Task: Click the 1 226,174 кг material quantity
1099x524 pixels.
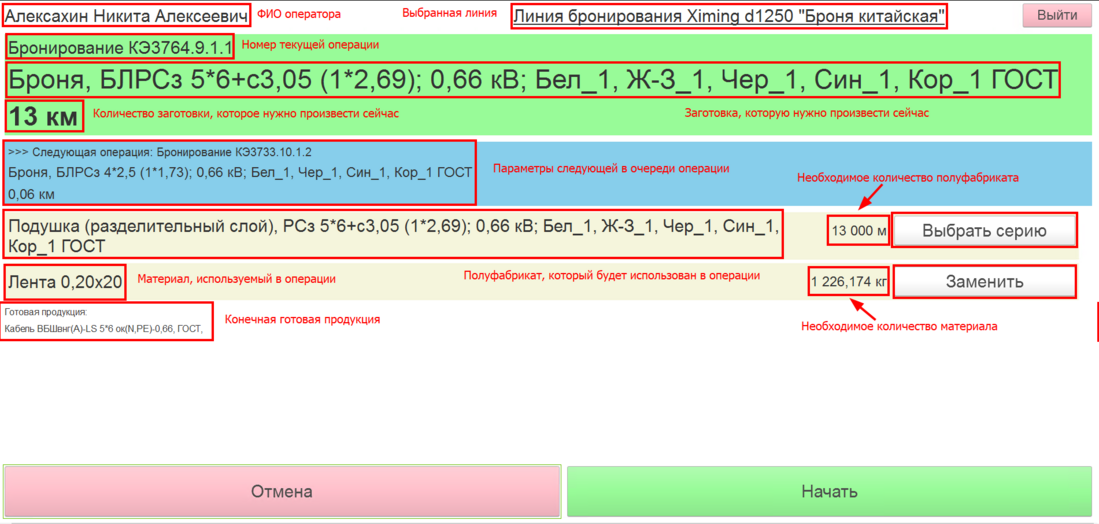Action: [849, 282]
